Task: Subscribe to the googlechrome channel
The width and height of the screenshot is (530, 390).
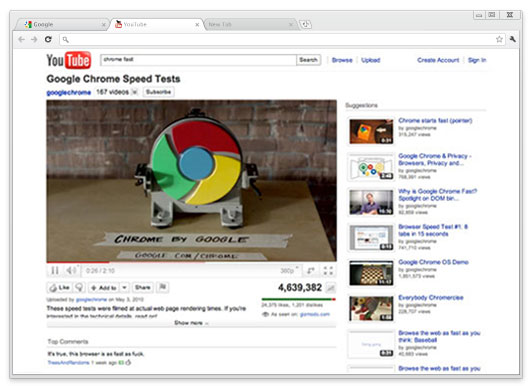Action: [159, 92]
